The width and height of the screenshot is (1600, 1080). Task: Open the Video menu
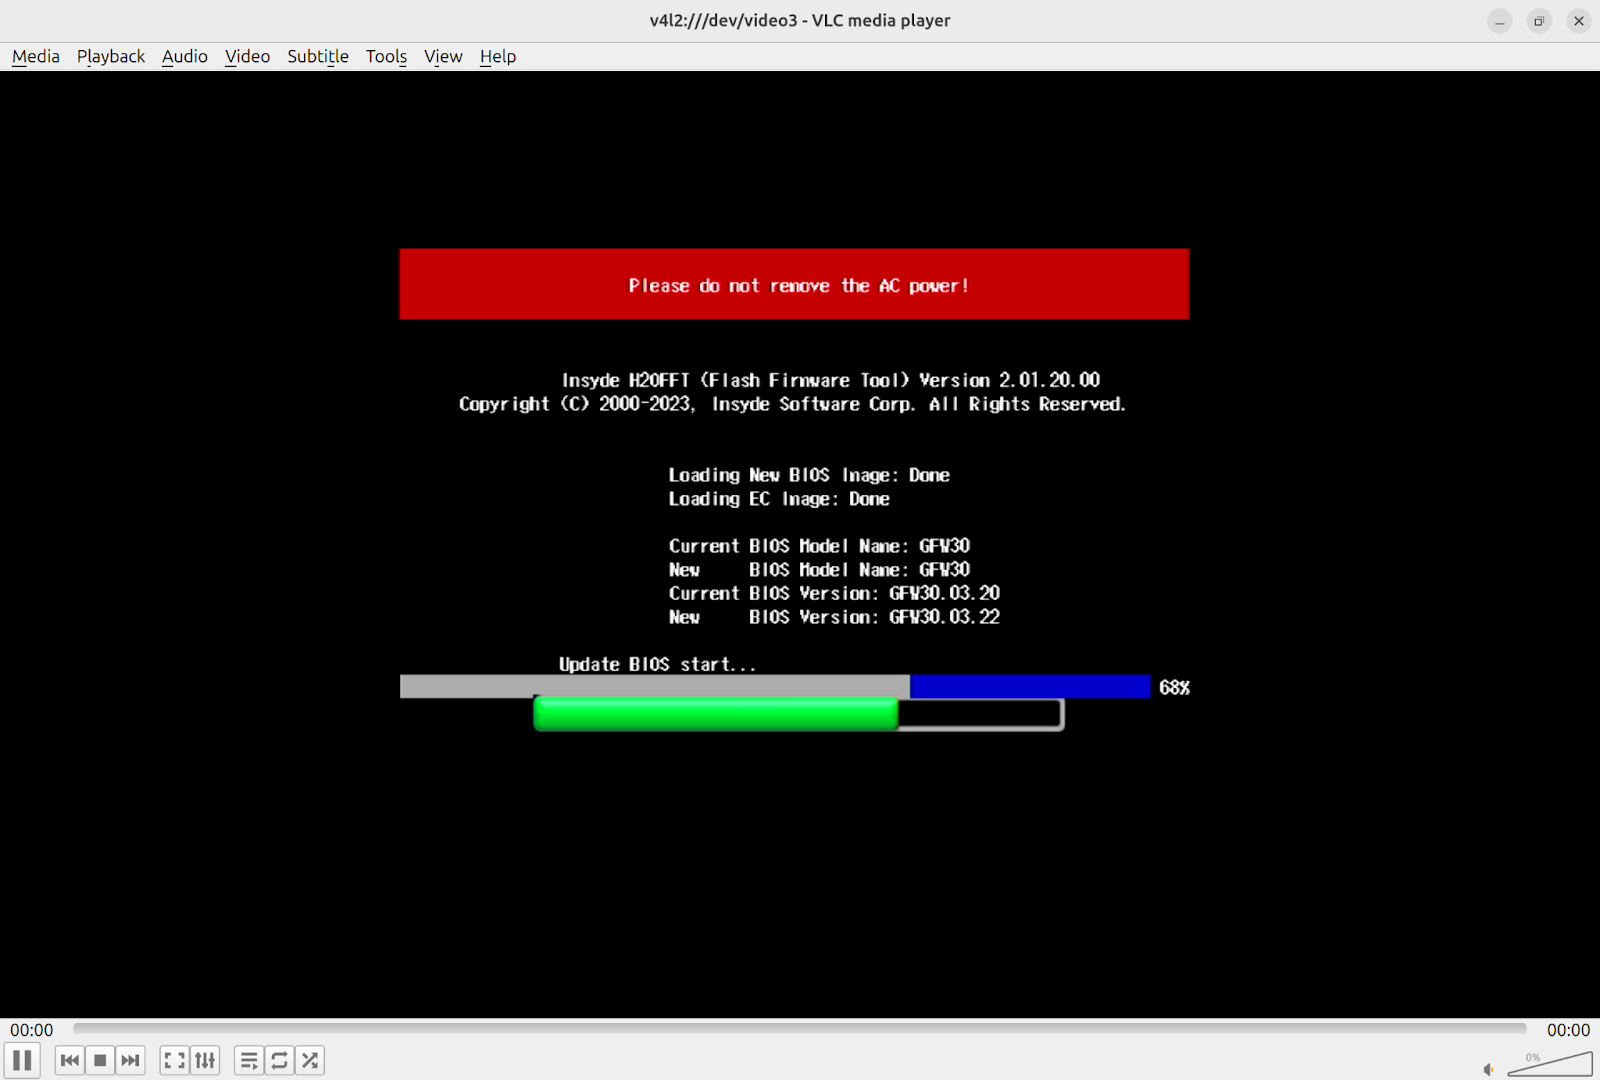247,56
